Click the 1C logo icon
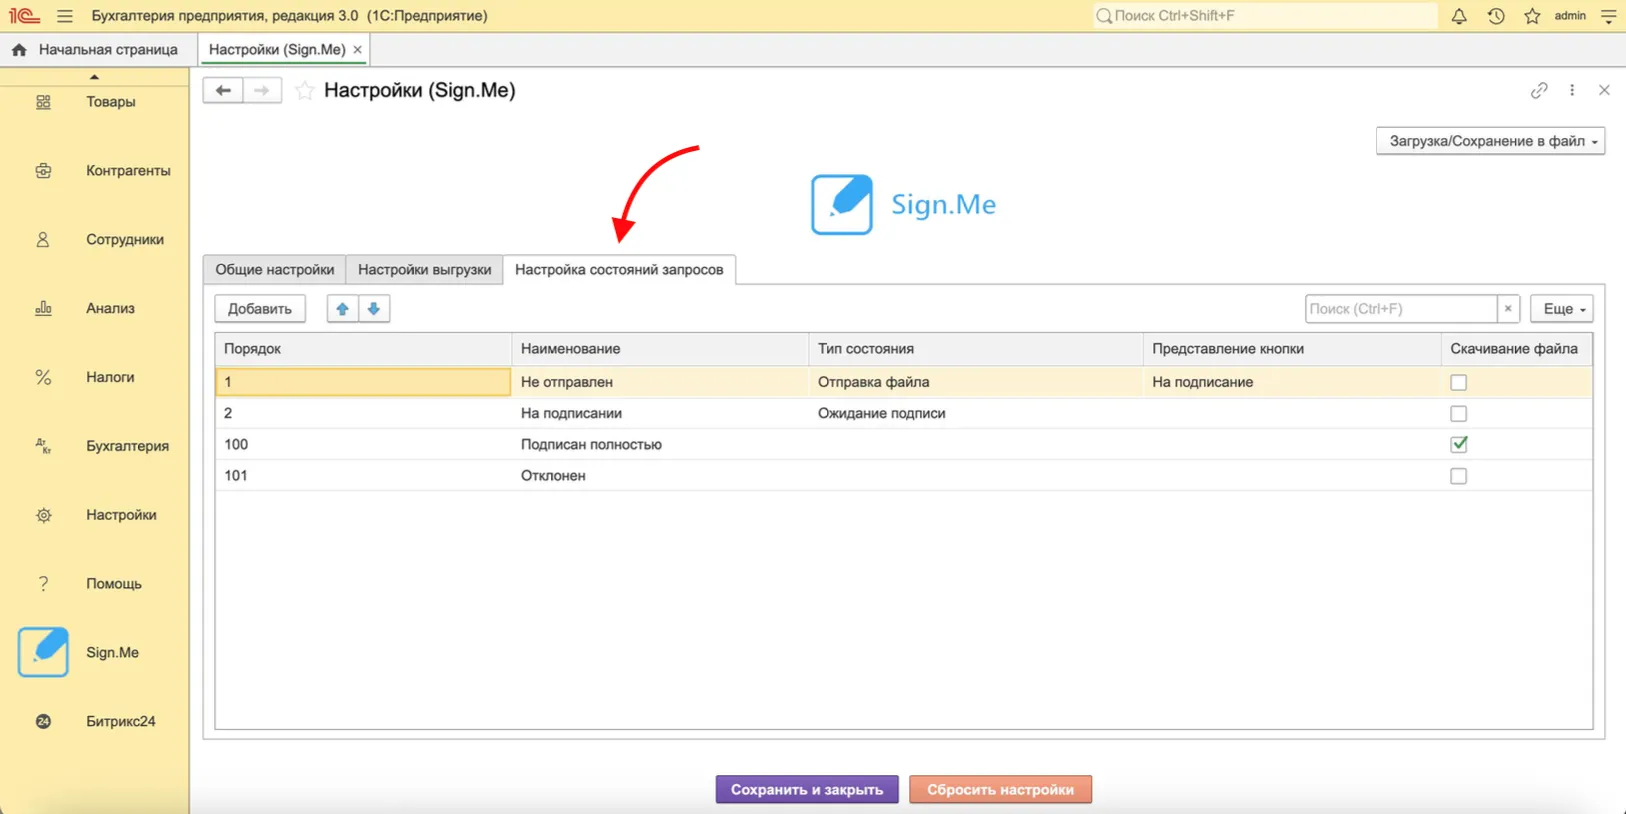 click(24, 16)
